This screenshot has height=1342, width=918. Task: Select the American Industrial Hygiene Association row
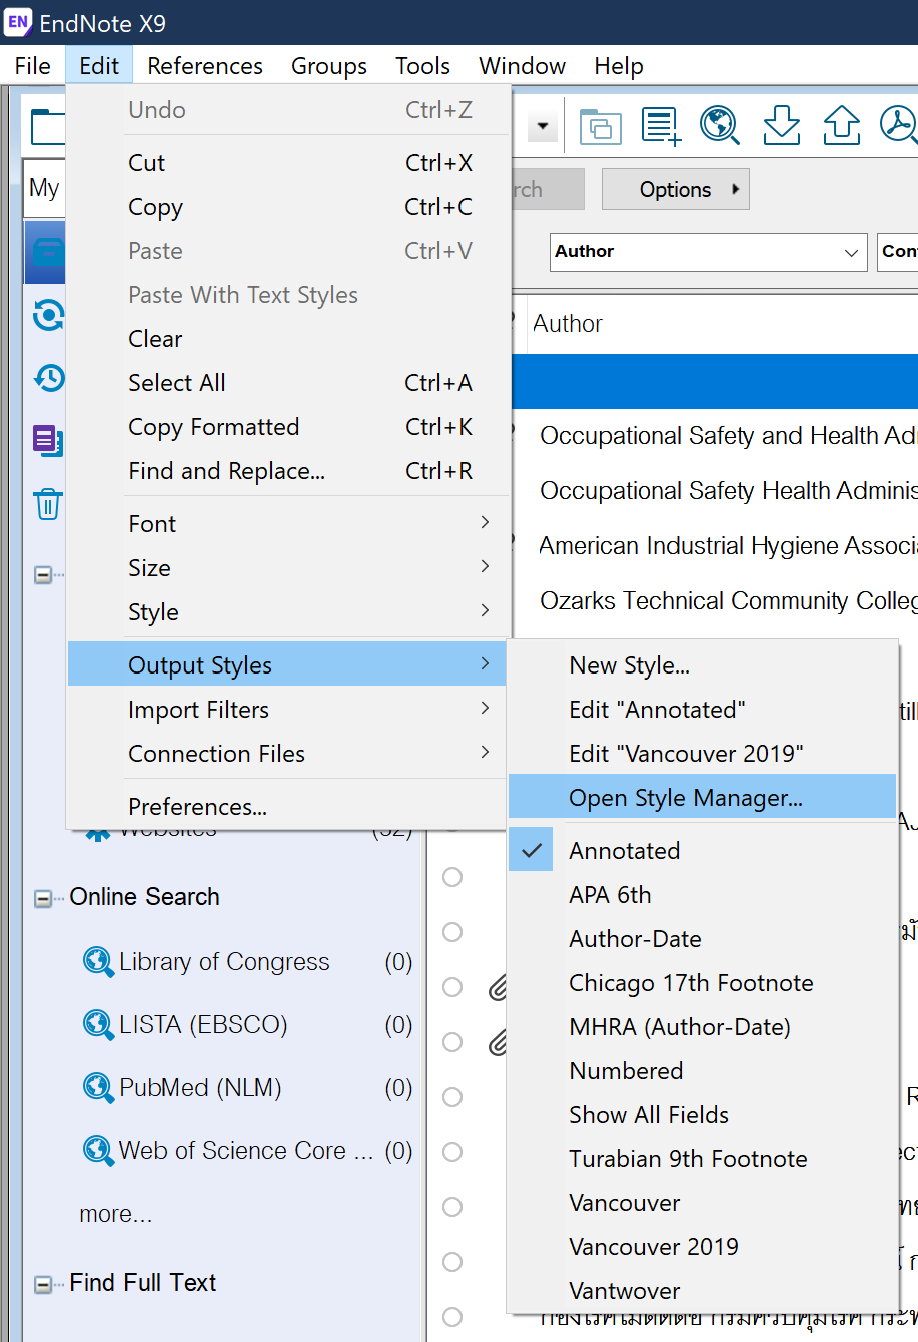pos(715,546)
